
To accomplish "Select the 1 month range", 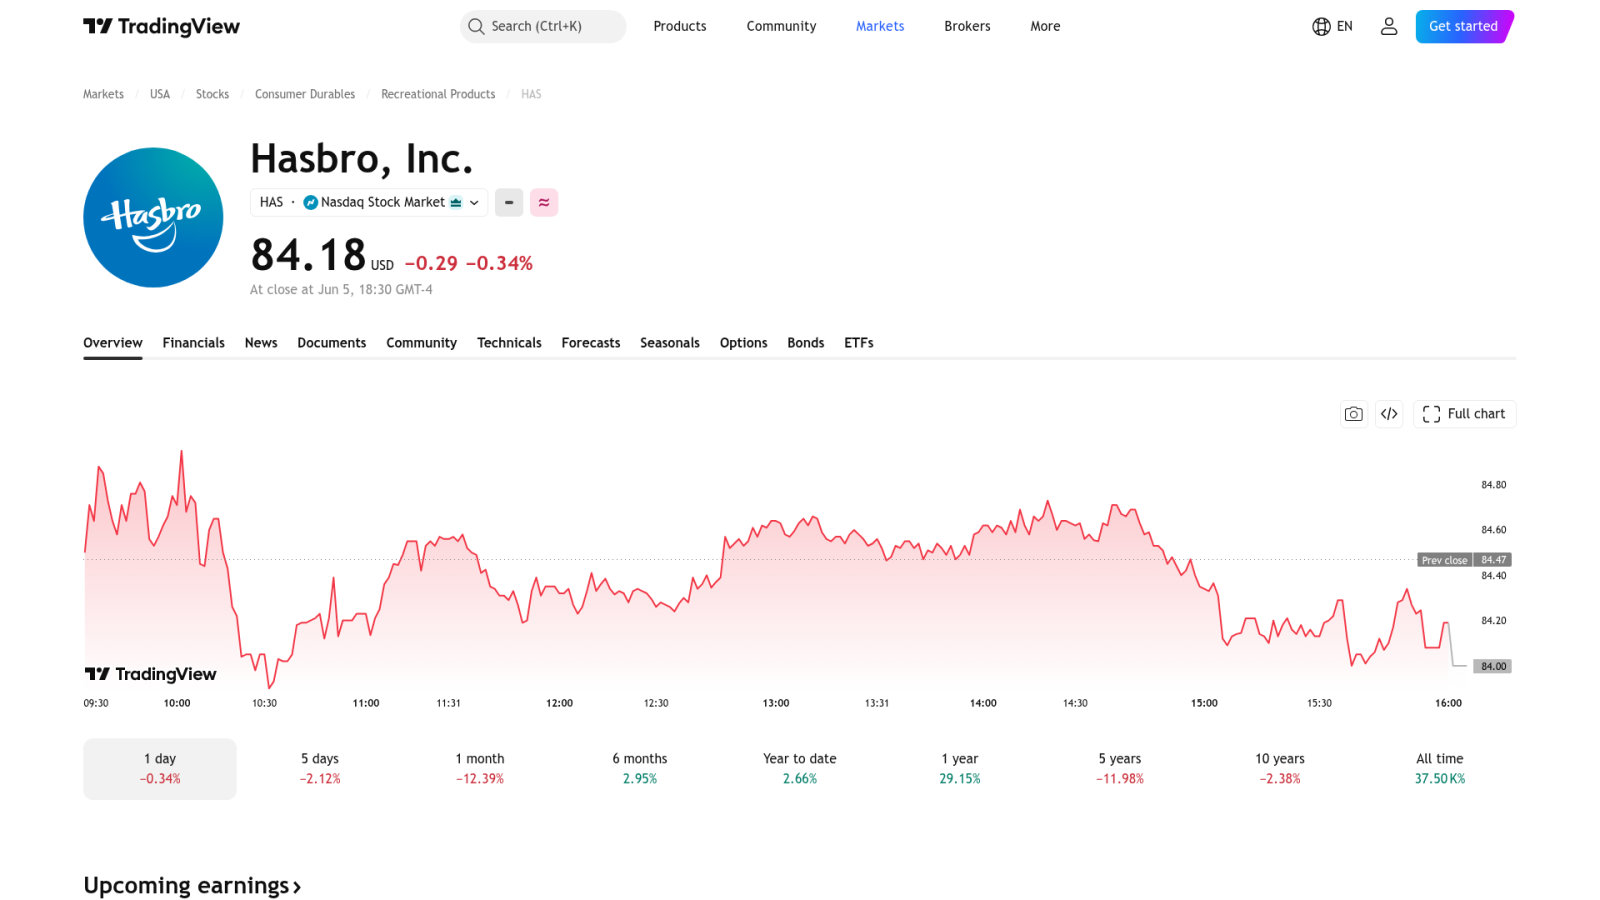I will (480, 769).
